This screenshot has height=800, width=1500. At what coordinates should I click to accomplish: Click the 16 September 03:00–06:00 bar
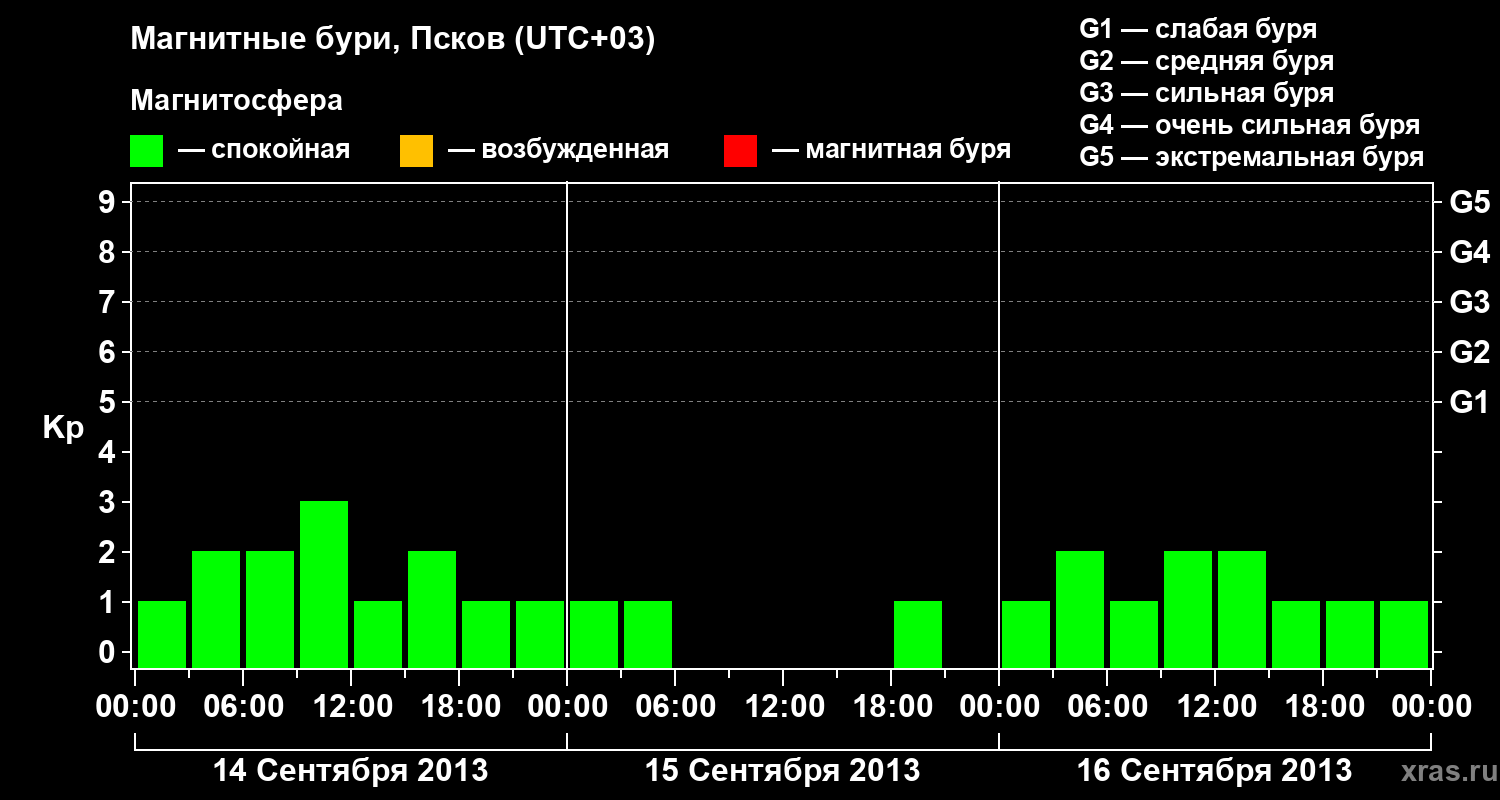pyautogui.click(x=1080, y=609)
